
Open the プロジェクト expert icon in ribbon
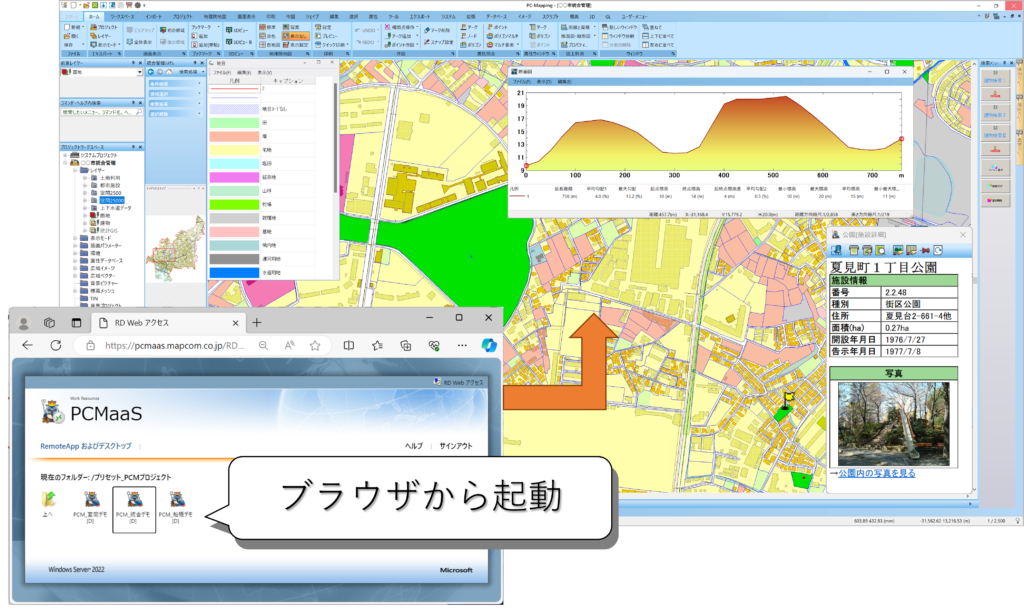(x=94, y=27)
